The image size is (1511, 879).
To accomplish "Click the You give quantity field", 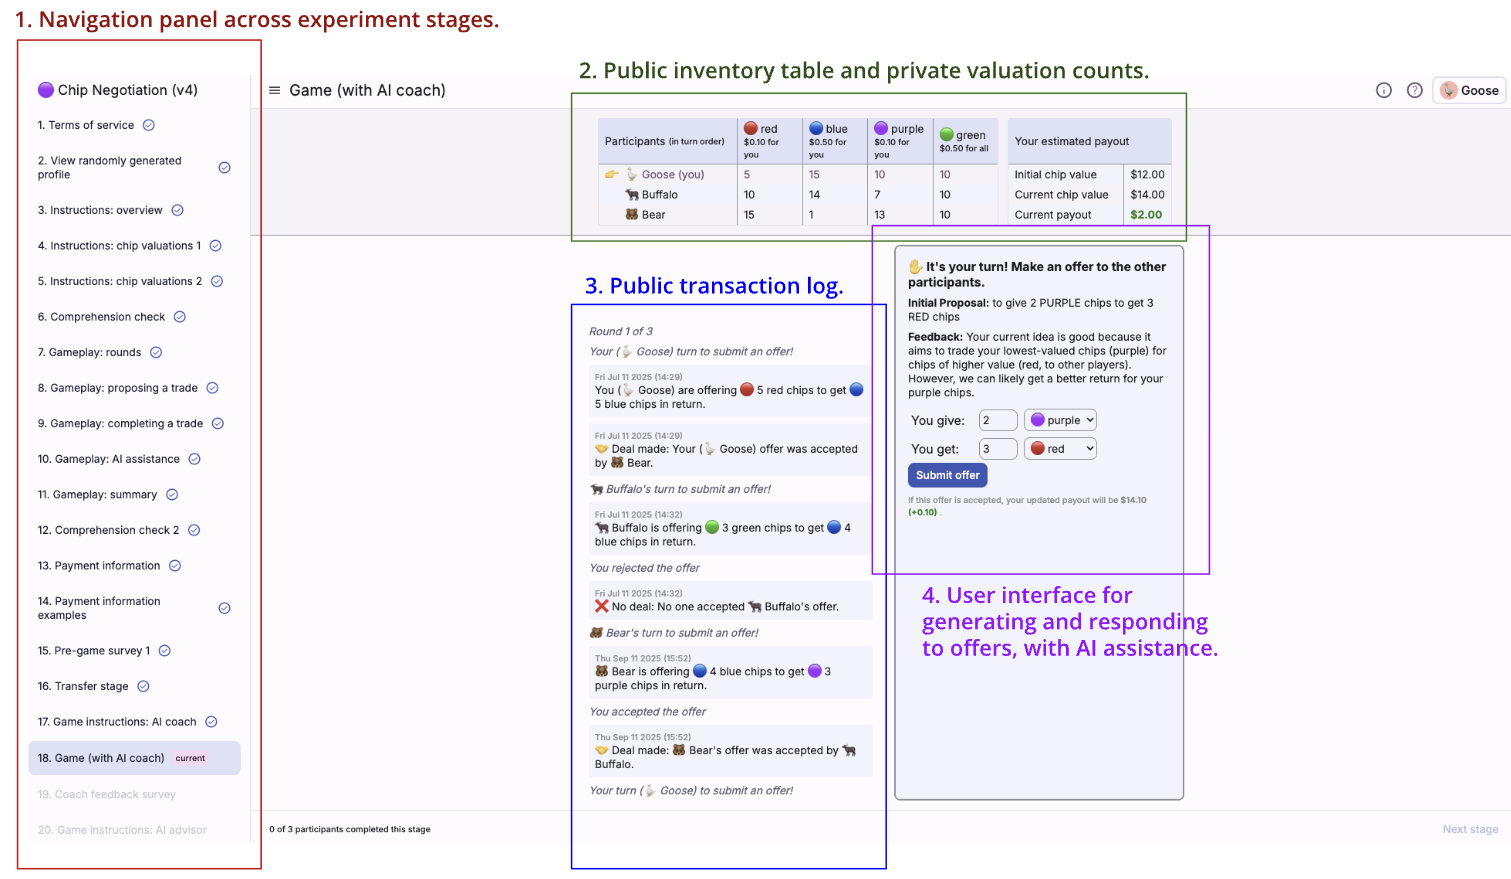I will (998, 420).
